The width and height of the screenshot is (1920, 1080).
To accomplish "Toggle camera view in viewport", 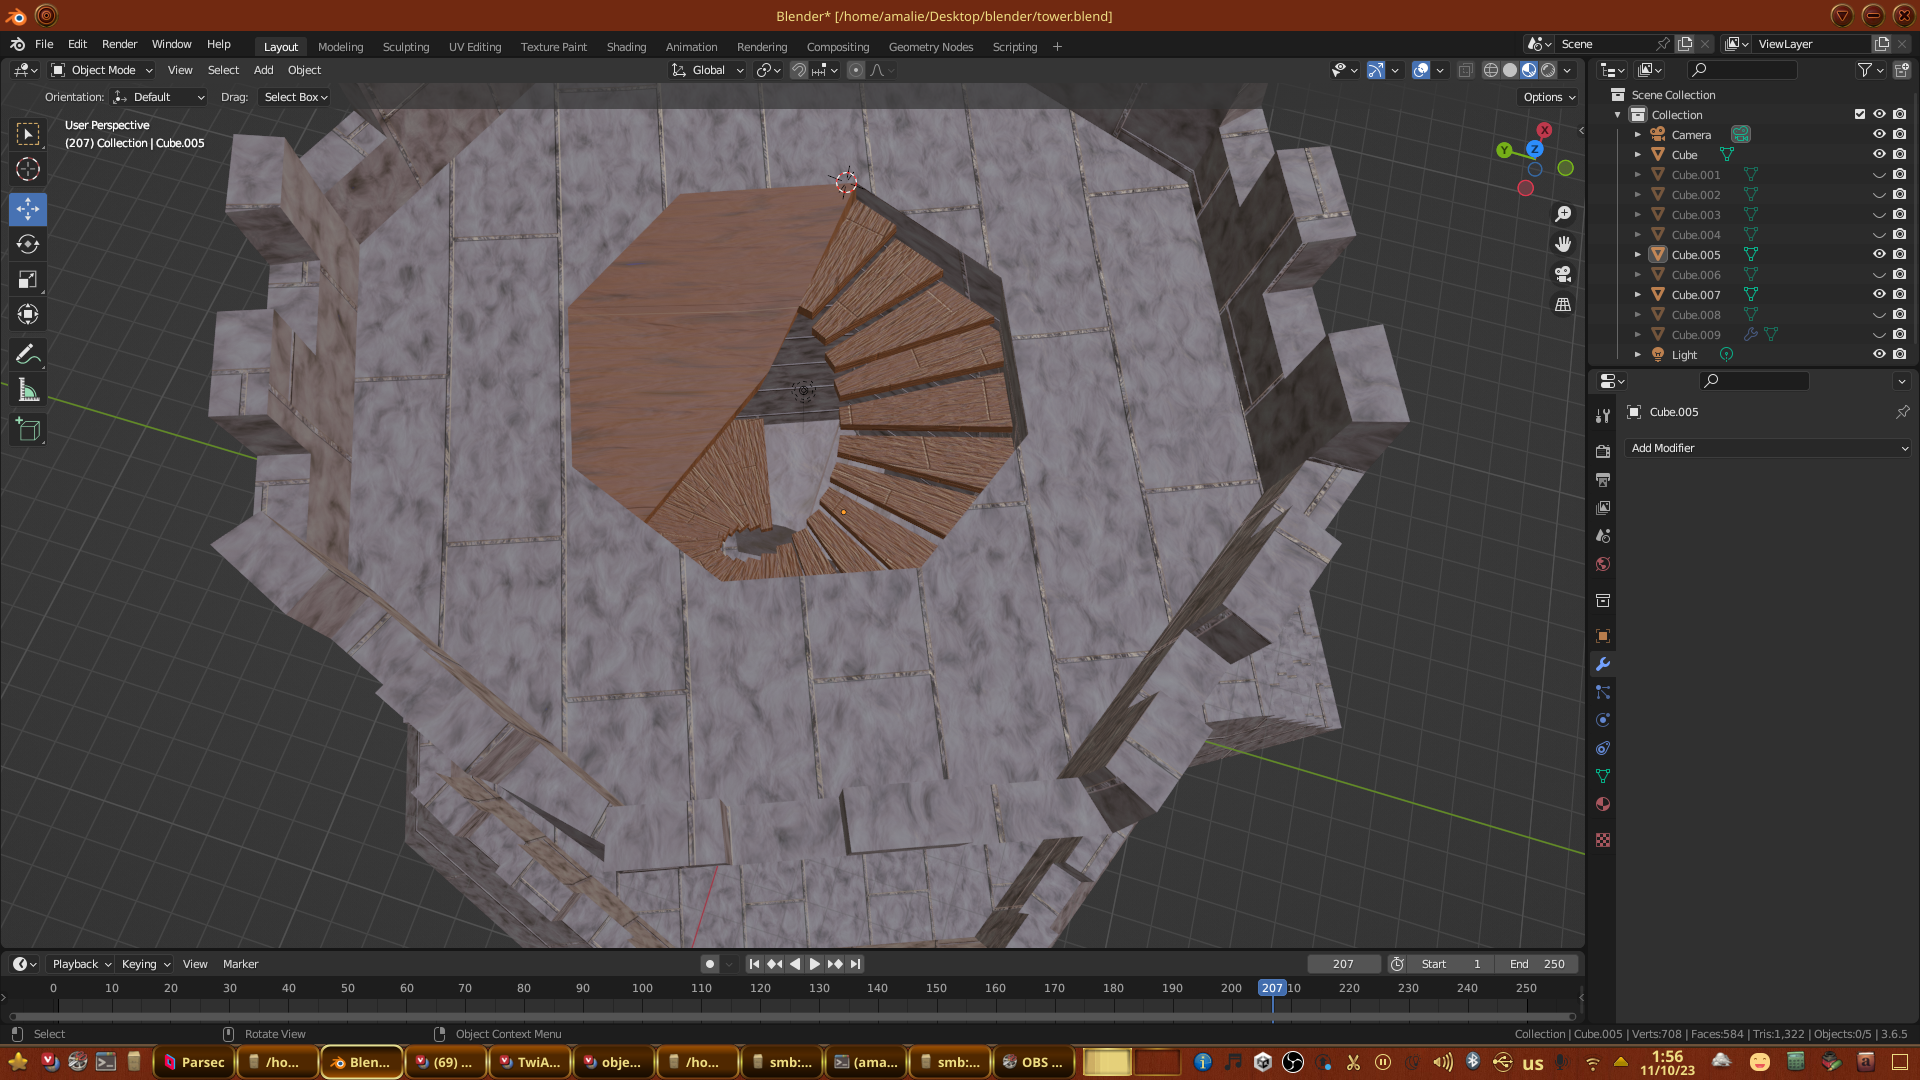I will 1563,274.
